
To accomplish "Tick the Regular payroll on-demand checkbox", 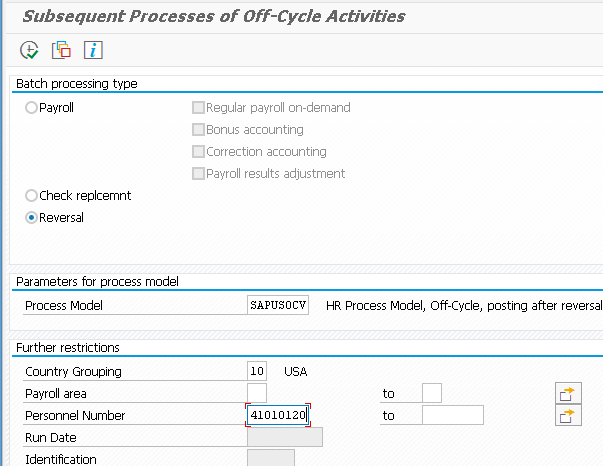I will click(x=198, y=108).
